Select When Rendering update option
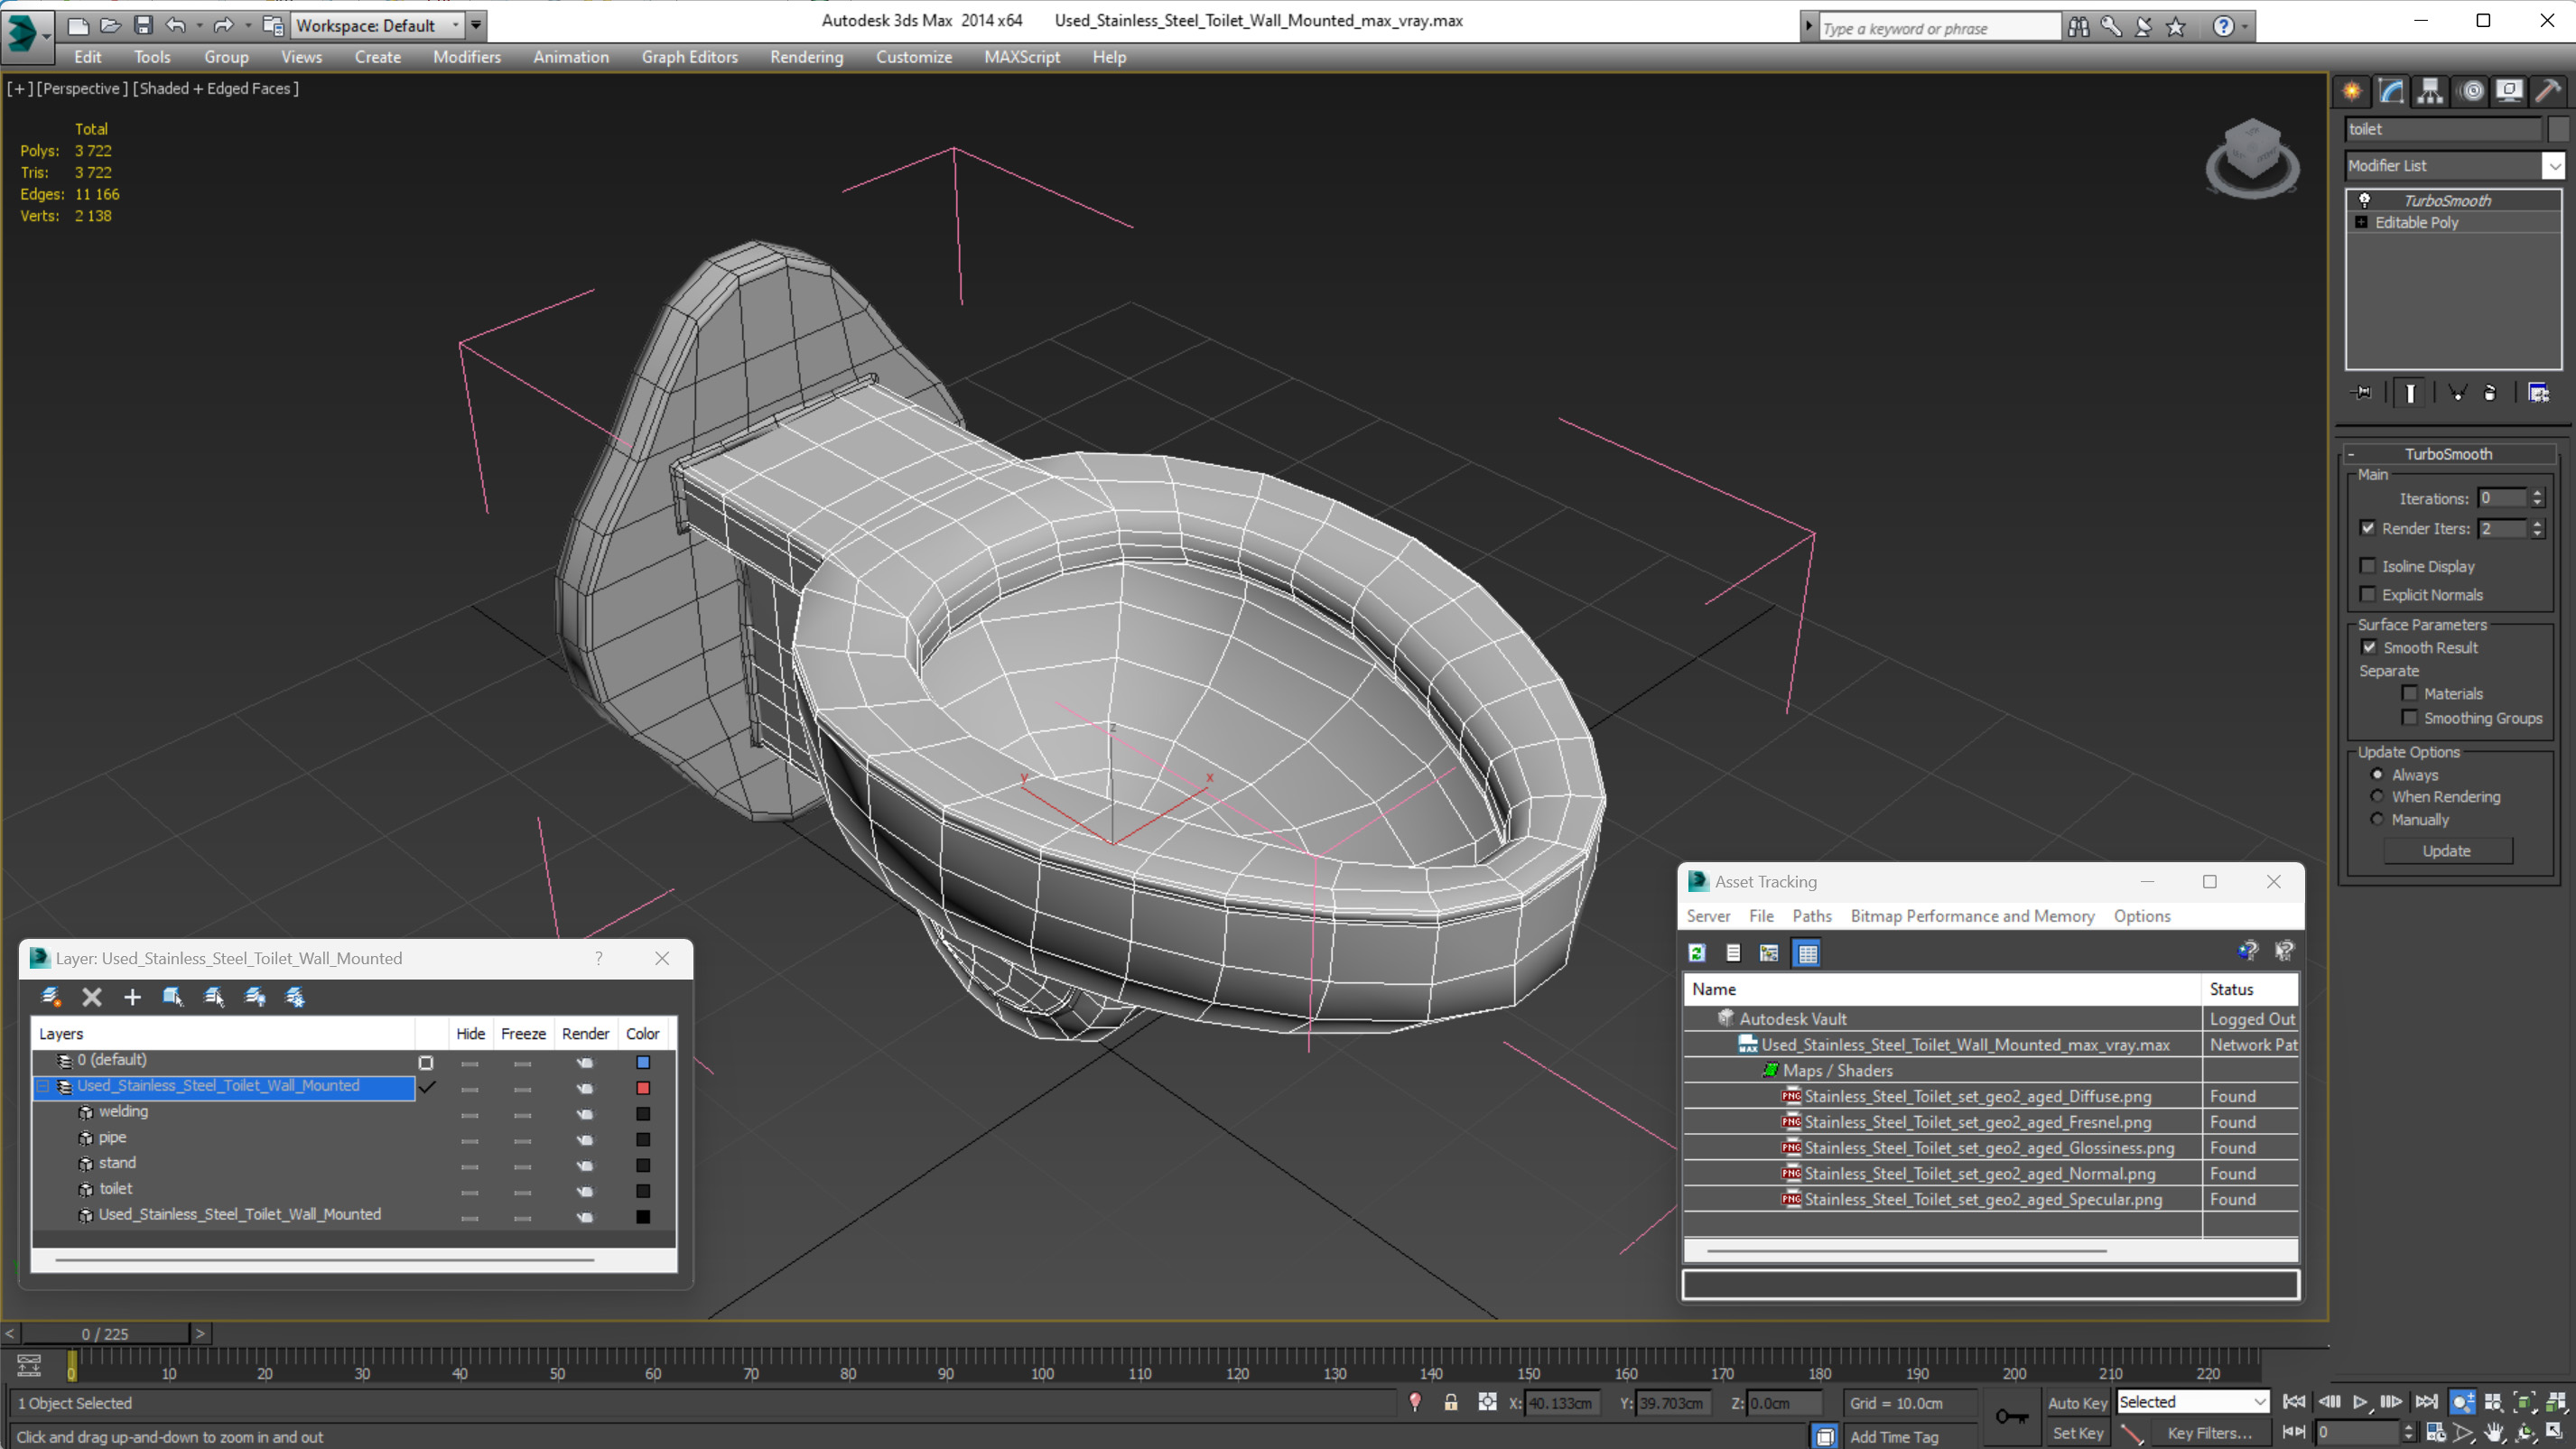 (x=2377, y=796)
